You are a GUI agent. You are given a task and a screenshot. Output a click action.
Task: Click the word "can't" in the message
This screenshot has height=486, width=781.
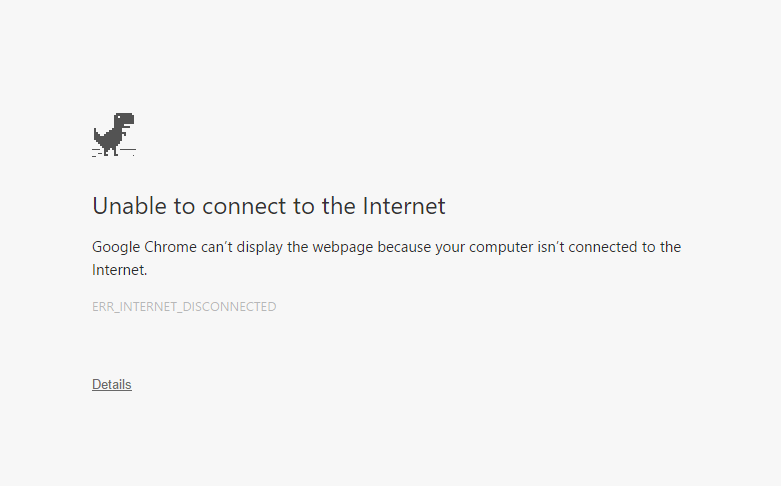(x=220, y=247)
